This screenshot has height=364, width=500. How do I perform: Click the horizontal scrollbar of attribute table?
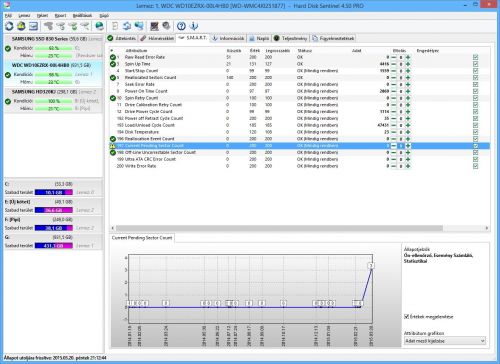[279, 228]
